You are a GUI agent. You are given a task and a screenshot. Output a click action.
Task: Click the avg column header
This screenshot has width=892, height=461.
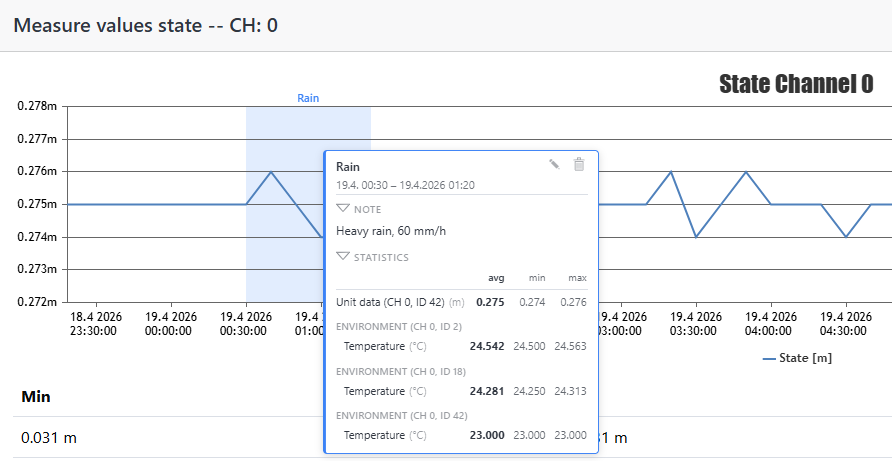496,278
